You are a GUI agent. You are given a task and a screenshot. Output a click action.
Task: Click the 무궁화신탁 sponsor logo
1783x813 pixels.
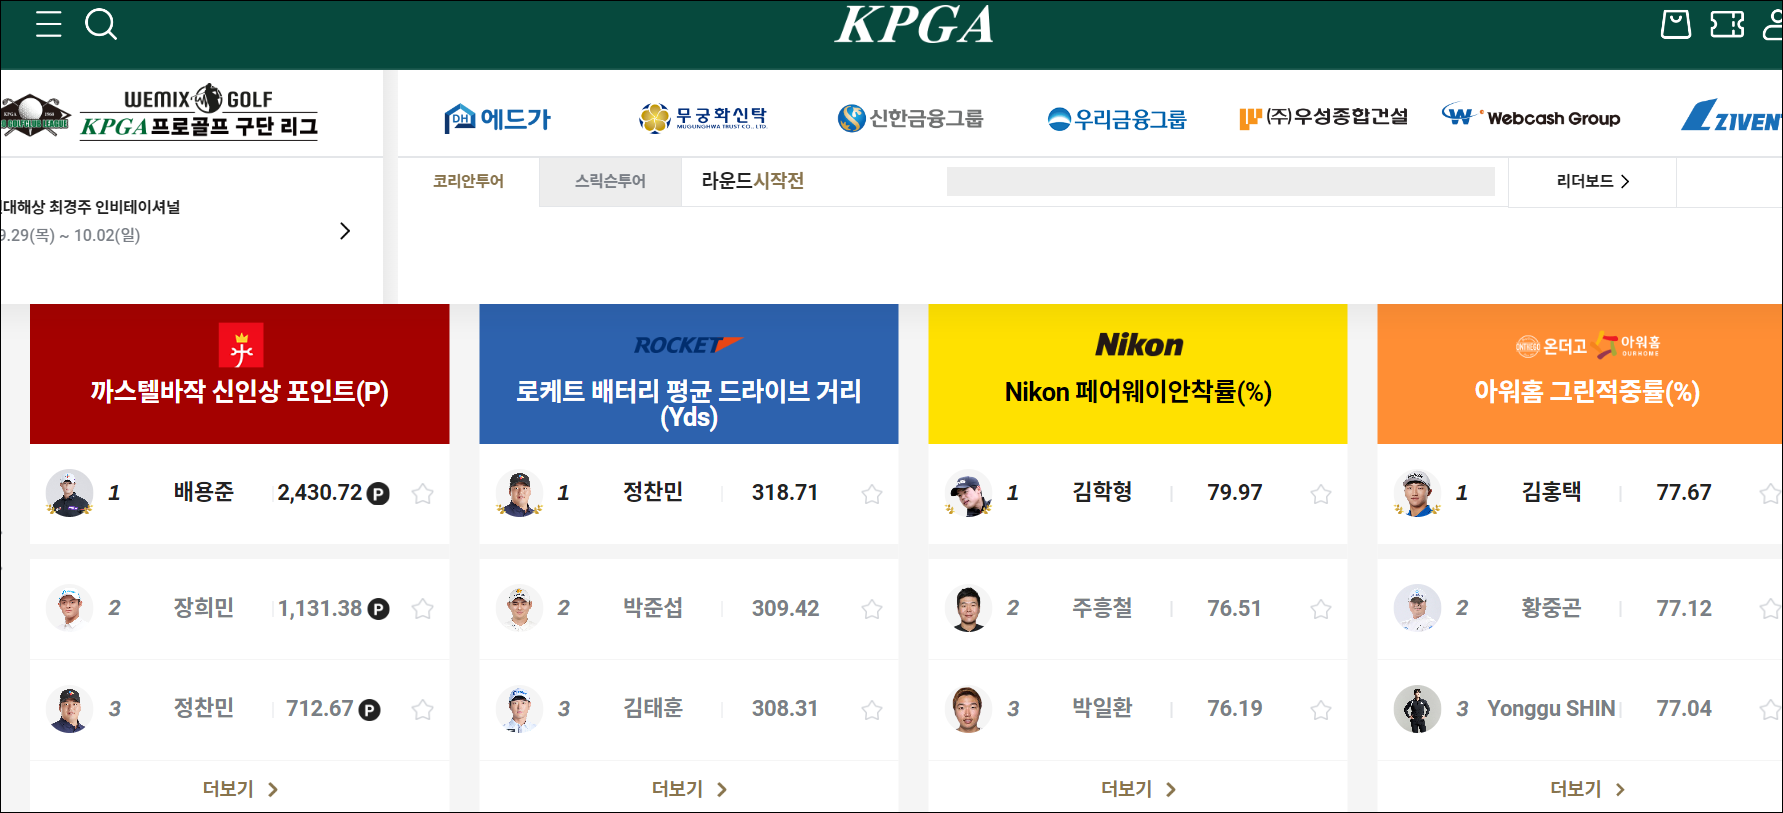click(x=704, y=118)
